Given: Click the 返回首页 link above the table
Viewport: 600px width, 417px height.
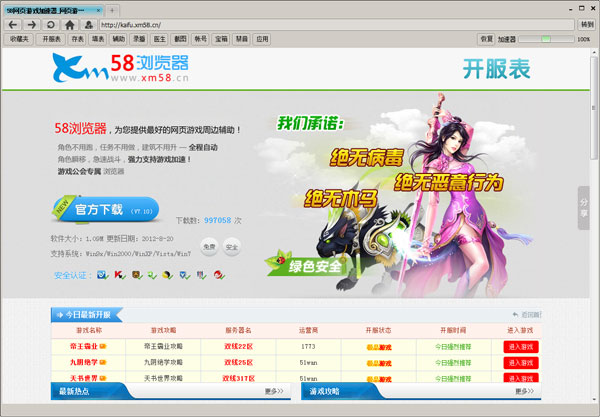Looking at the screenshot, I should [527, 315].
